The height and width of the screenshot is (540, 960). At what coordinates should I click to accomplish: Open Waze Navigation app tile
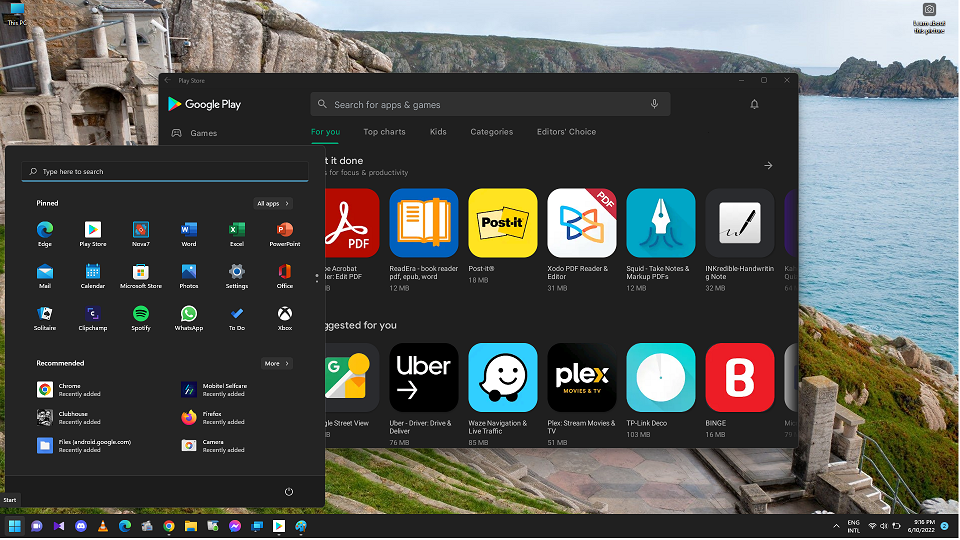(503, 377)
